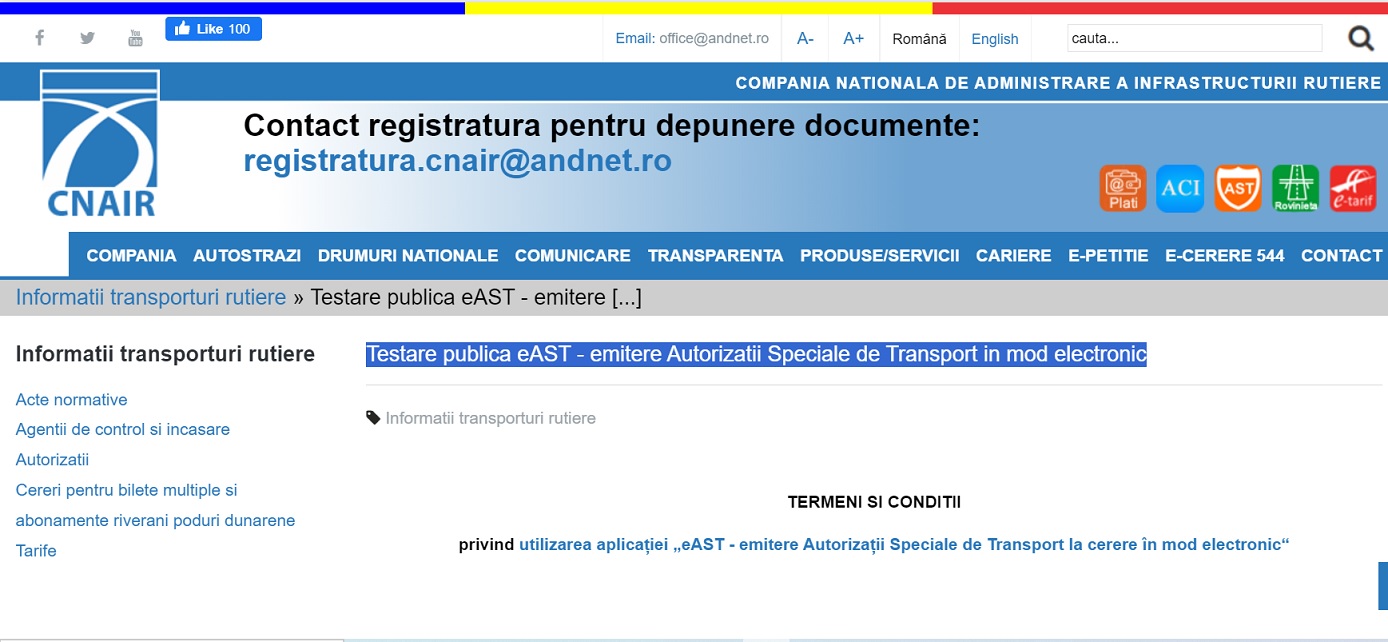Open the red e-tarif icon

(x=1352, y=189)
